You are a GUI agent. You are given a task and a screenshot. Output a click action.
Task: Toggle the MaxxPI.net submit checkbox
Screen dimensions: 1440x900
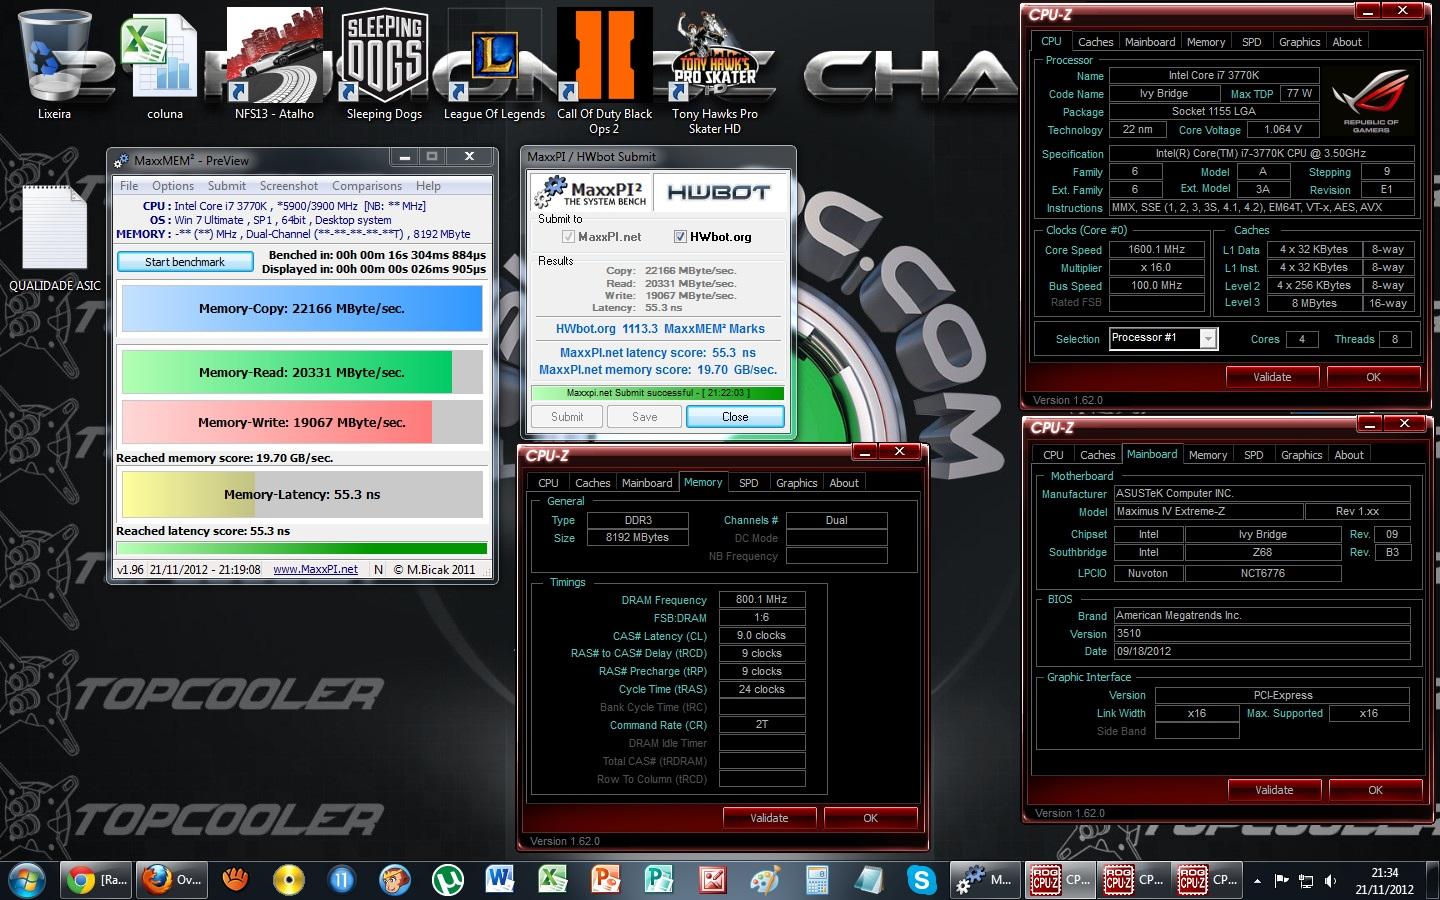(x=568, y=237)
